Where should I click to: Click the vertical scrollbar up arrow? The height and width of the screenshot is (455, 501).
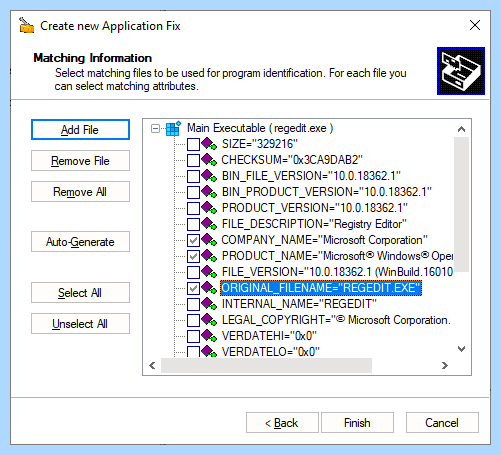(462, 129)
